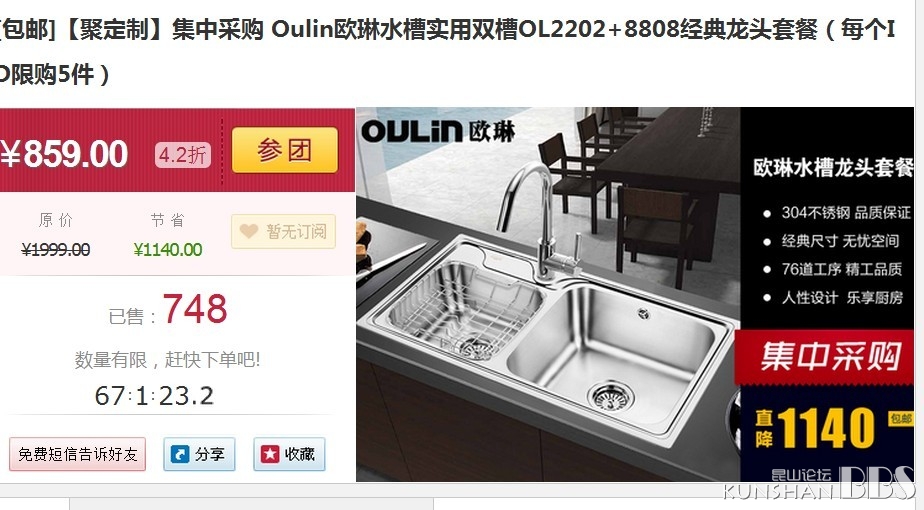Click the 包邮 free shipping tag on banner
The width and height of the screenshot is (924, 510).
click(900, 419)
